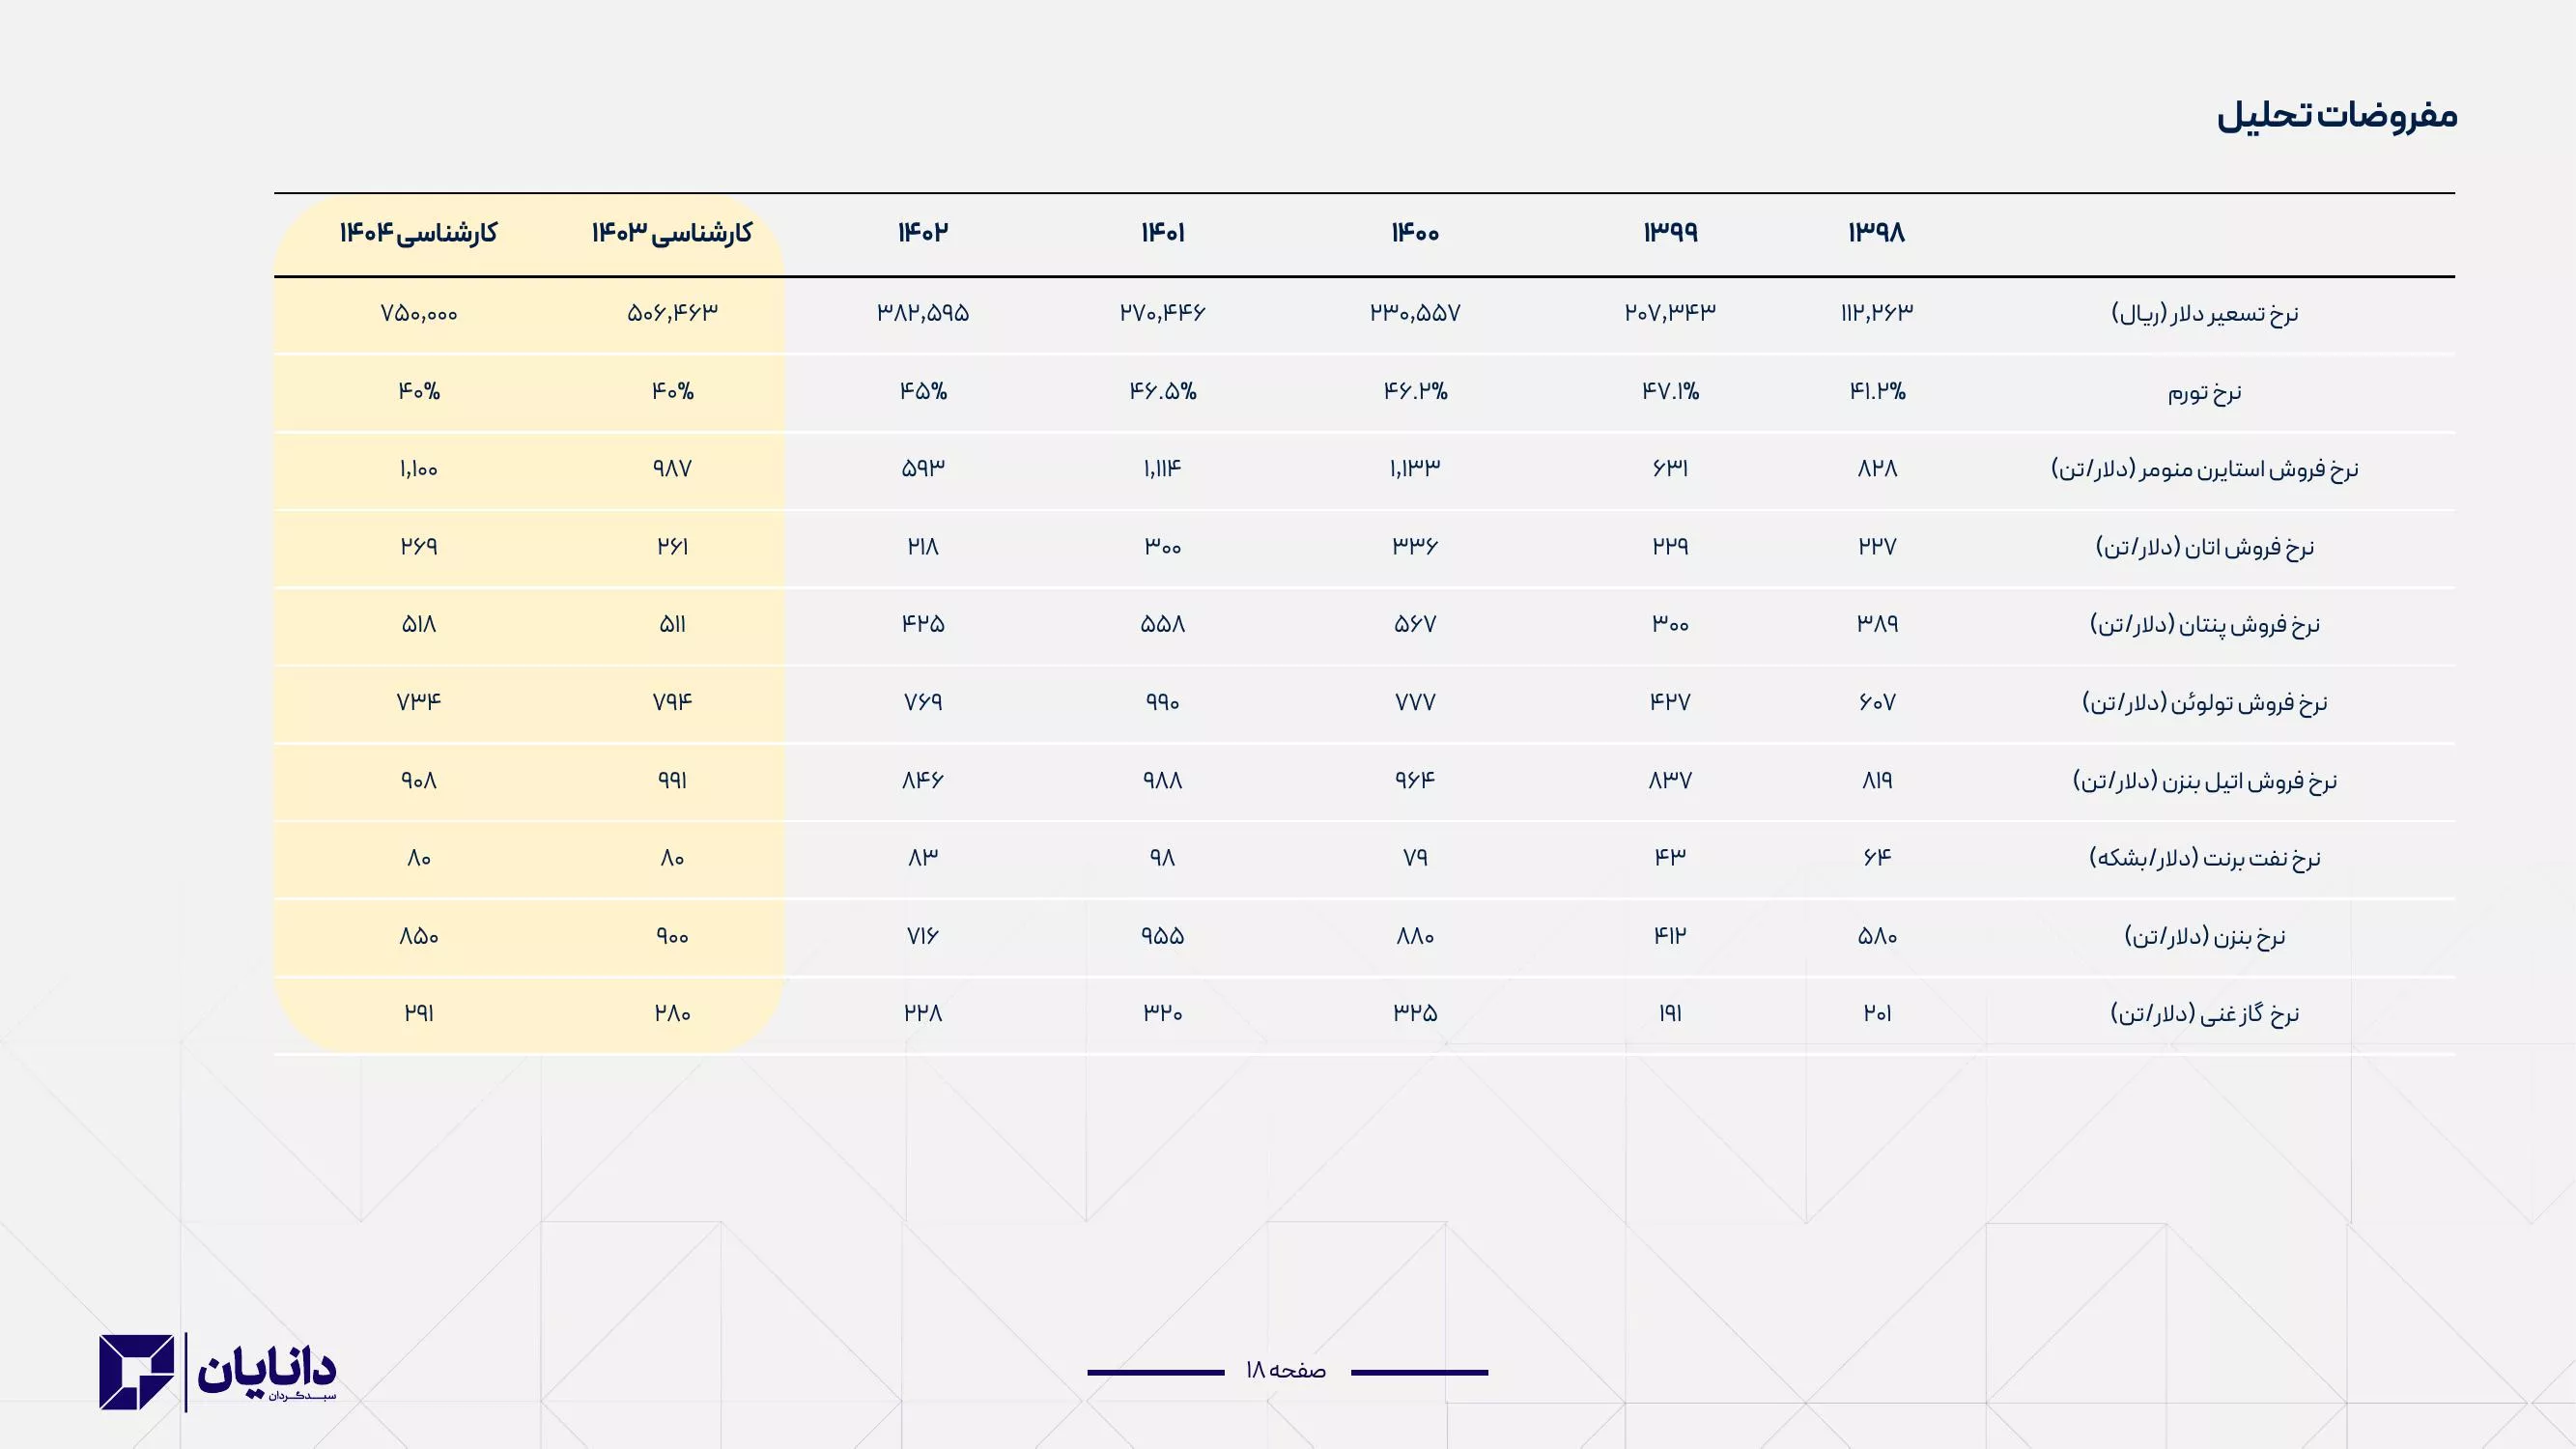Select row label نرخ تورم
The width and height of the screenshot is (2576, 1449).
pyautogui.click(x=2204, y=392)
